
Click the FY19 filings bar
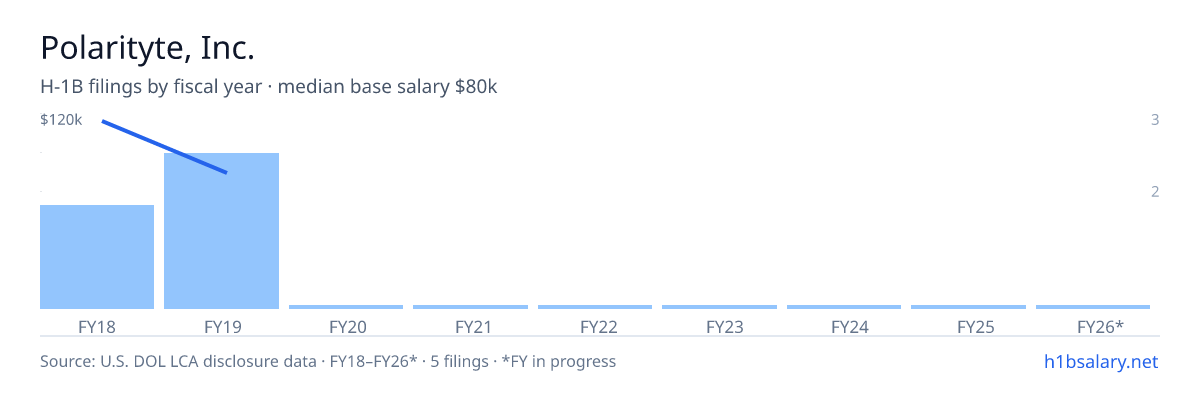(221, 231)
